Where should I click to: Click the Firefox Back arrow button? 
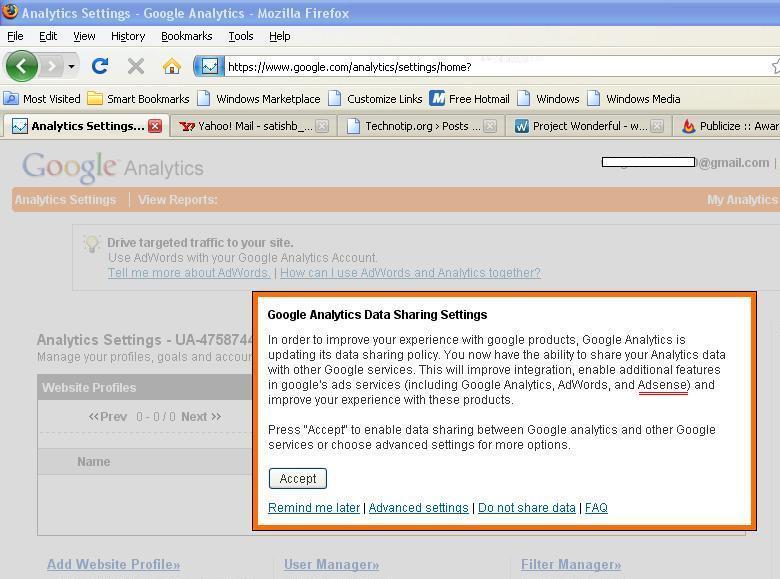(x=21, y=66)
